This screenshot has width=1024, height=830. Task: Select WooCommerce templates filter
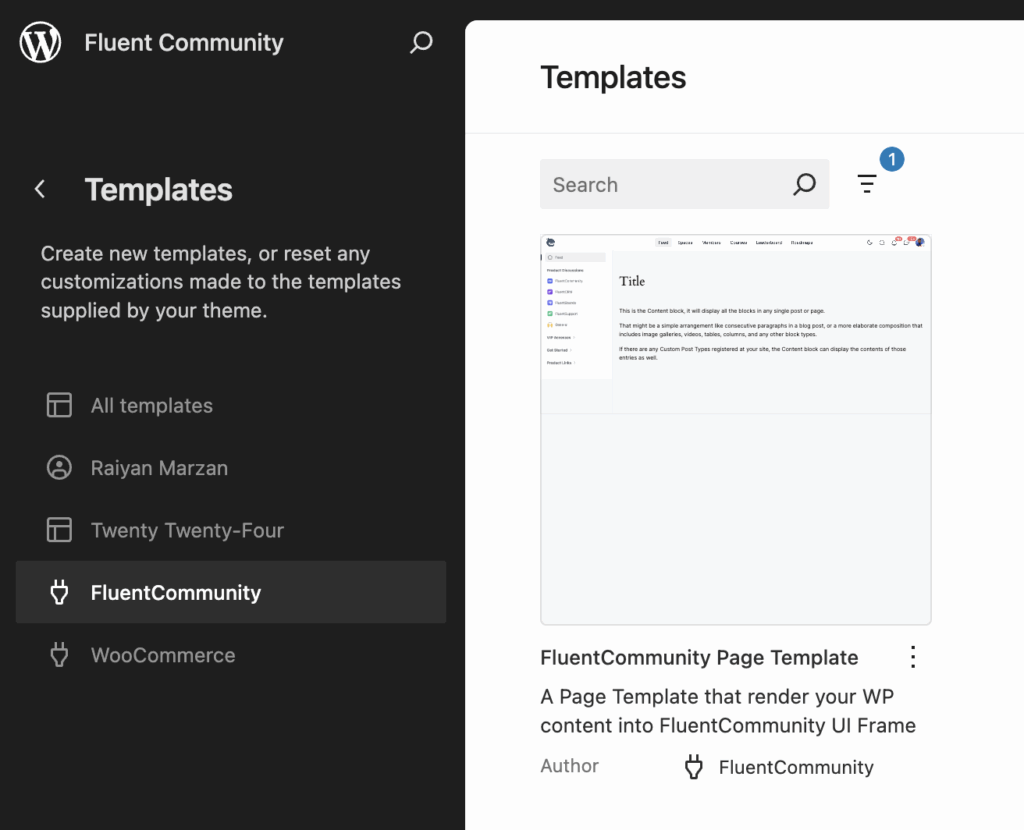[x=231, y=654]
